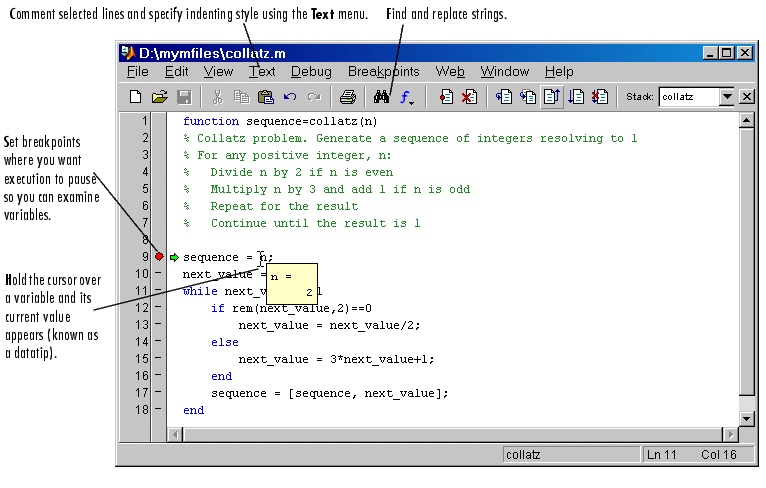Screen dimensions: 766x488
Task: Click the MATLAB icon in the title bar
Action: [128, 52]
